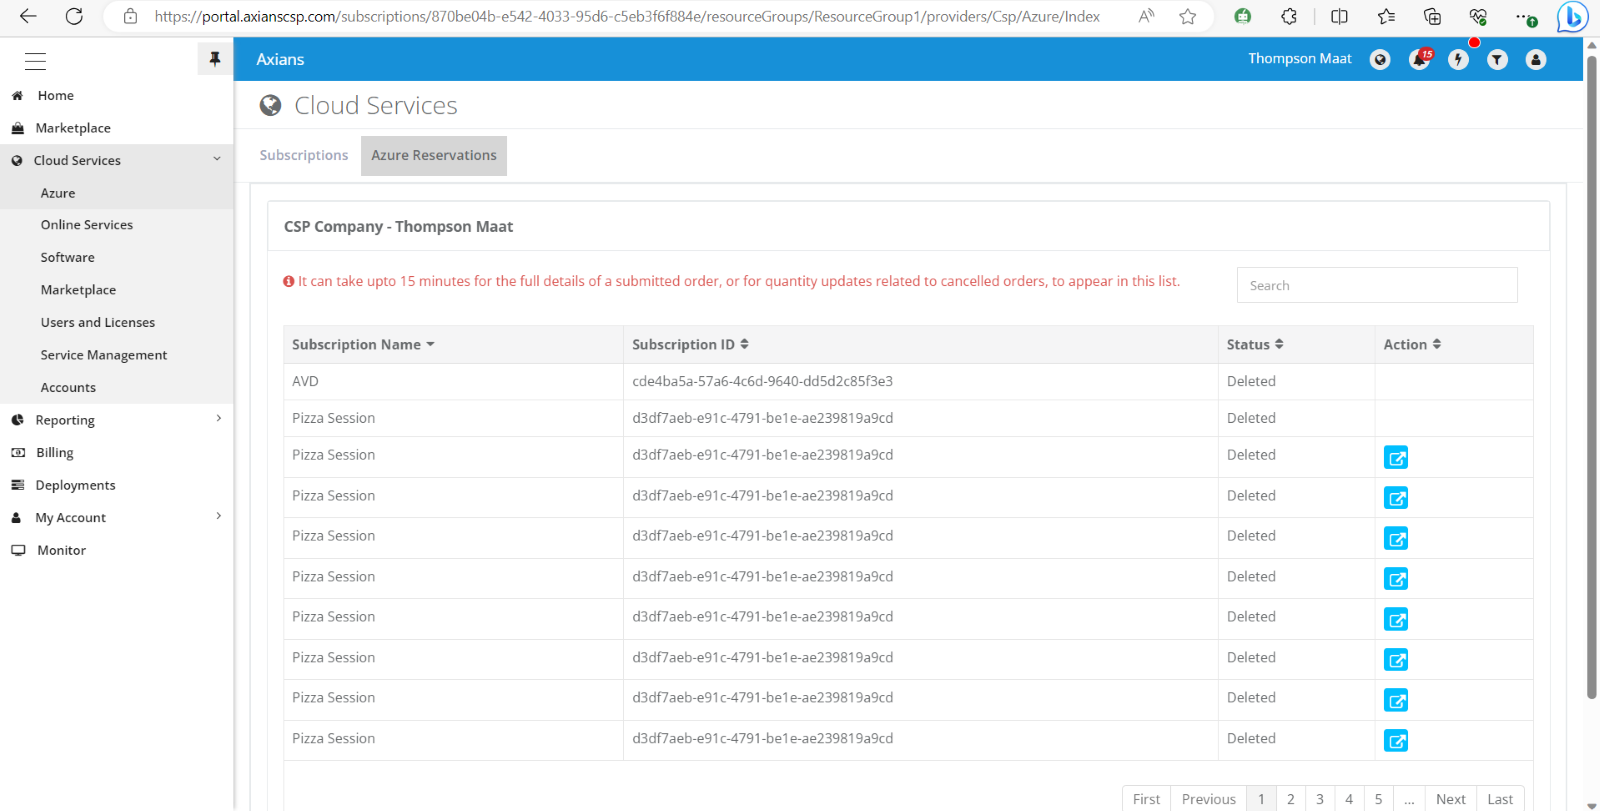Toggle the sidebar pin icon
This screenshot has height=811, width=1600.
214,60
